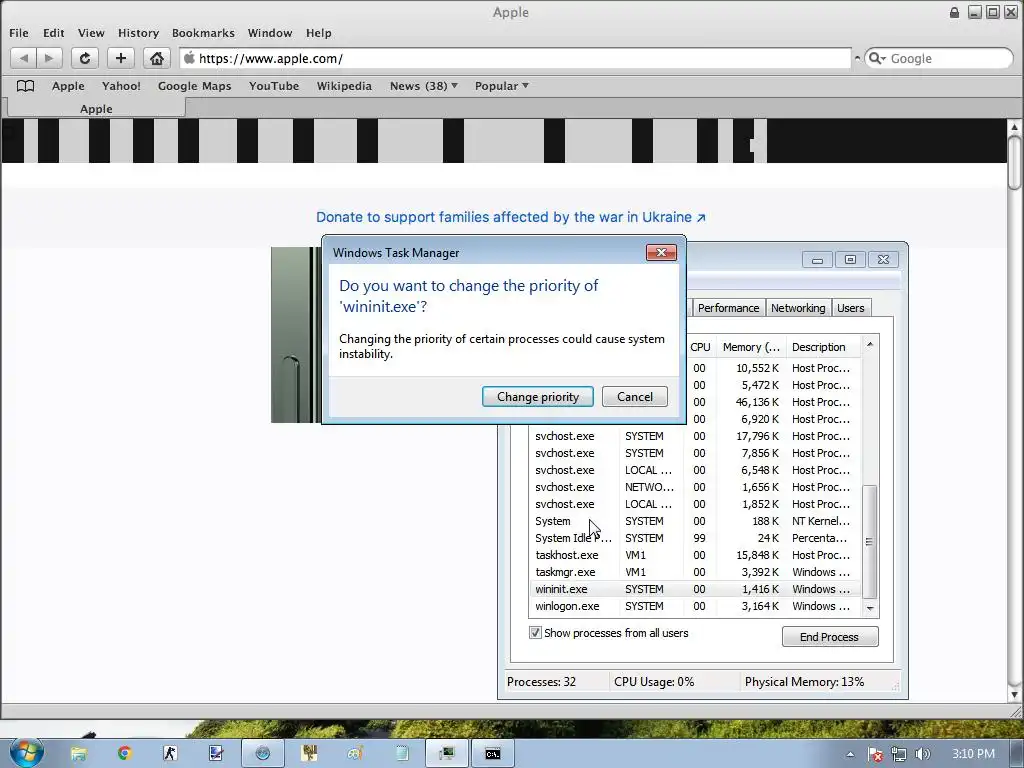Open the Bookmarks menu
1024x768 pixels.
203,33
